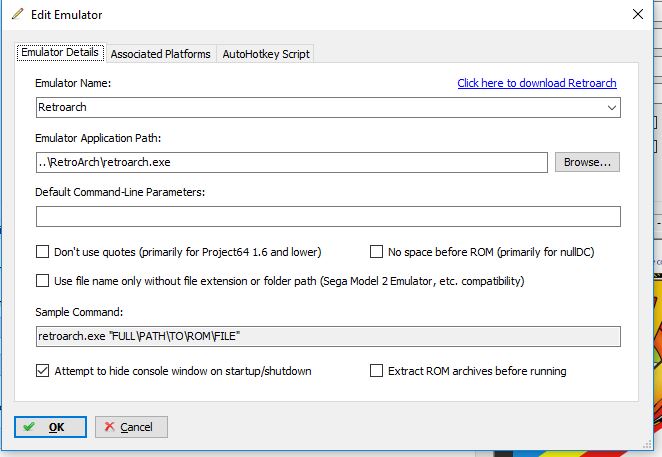Click the download Retroarch link

pyautogui.click(x=537, y=83)
